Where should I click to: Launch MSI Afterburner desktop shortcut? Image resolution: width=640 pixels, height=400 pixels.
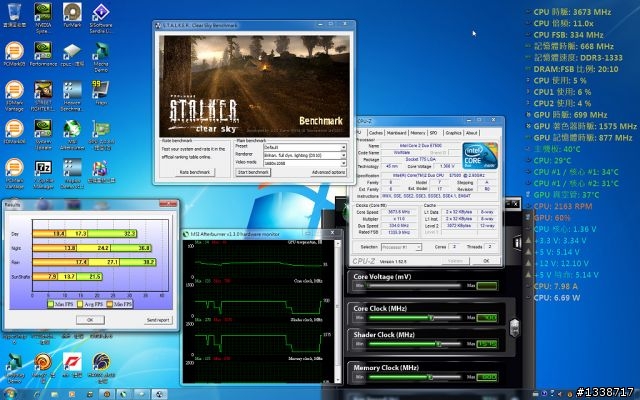tap(72, 134)
